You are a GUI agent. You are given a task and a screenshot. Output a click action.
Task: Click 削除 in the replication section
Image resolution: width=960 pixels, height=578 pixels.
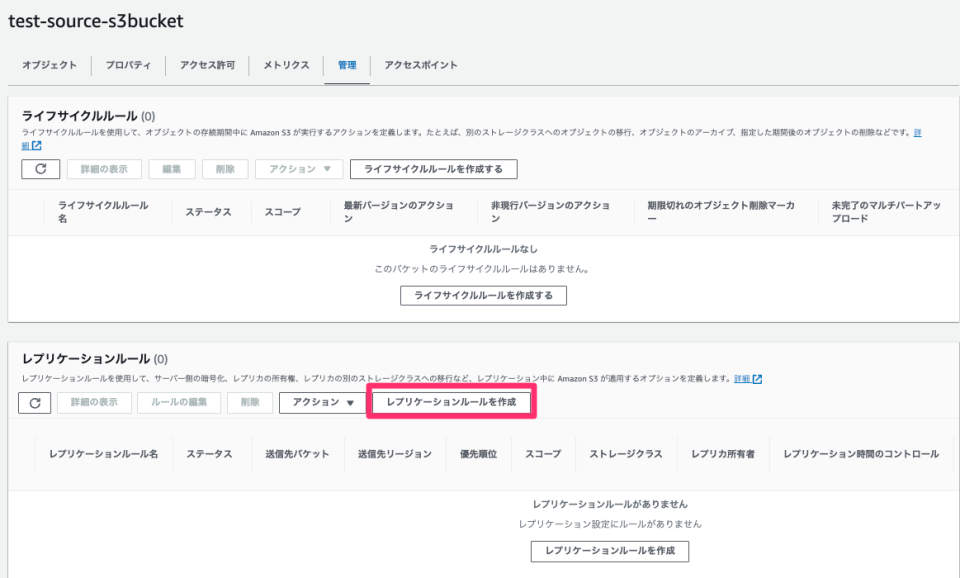pyautogui.click(x=249, y=403)
